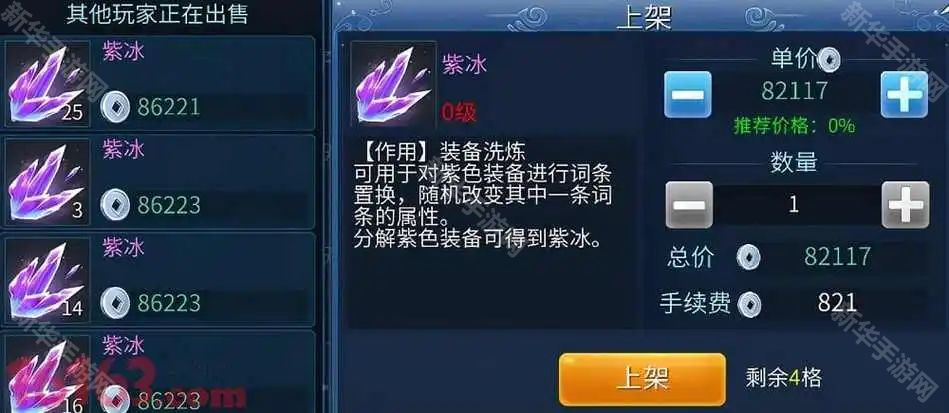The image size is (949, 413).
Task: Click the silver coin icon beside 手续费
Action: 751,303
